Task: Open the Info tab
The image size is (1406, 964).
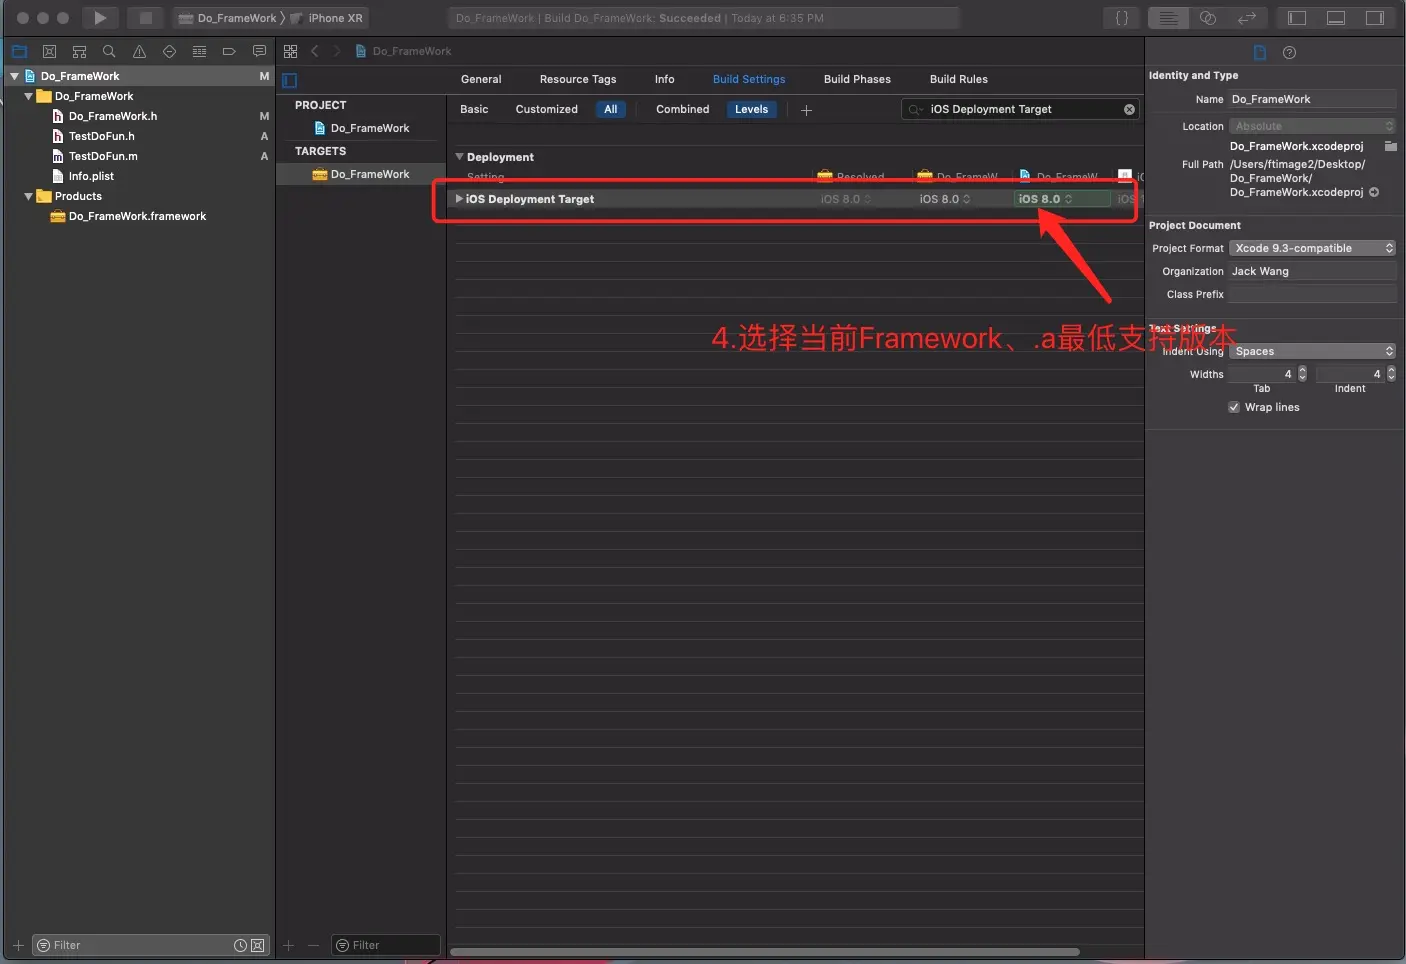Action: [665, 79]
